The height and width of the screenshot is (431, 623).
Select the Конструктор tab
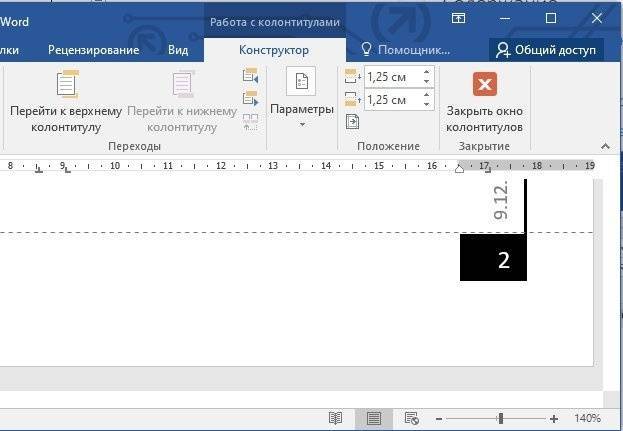[x=274, y=50]
